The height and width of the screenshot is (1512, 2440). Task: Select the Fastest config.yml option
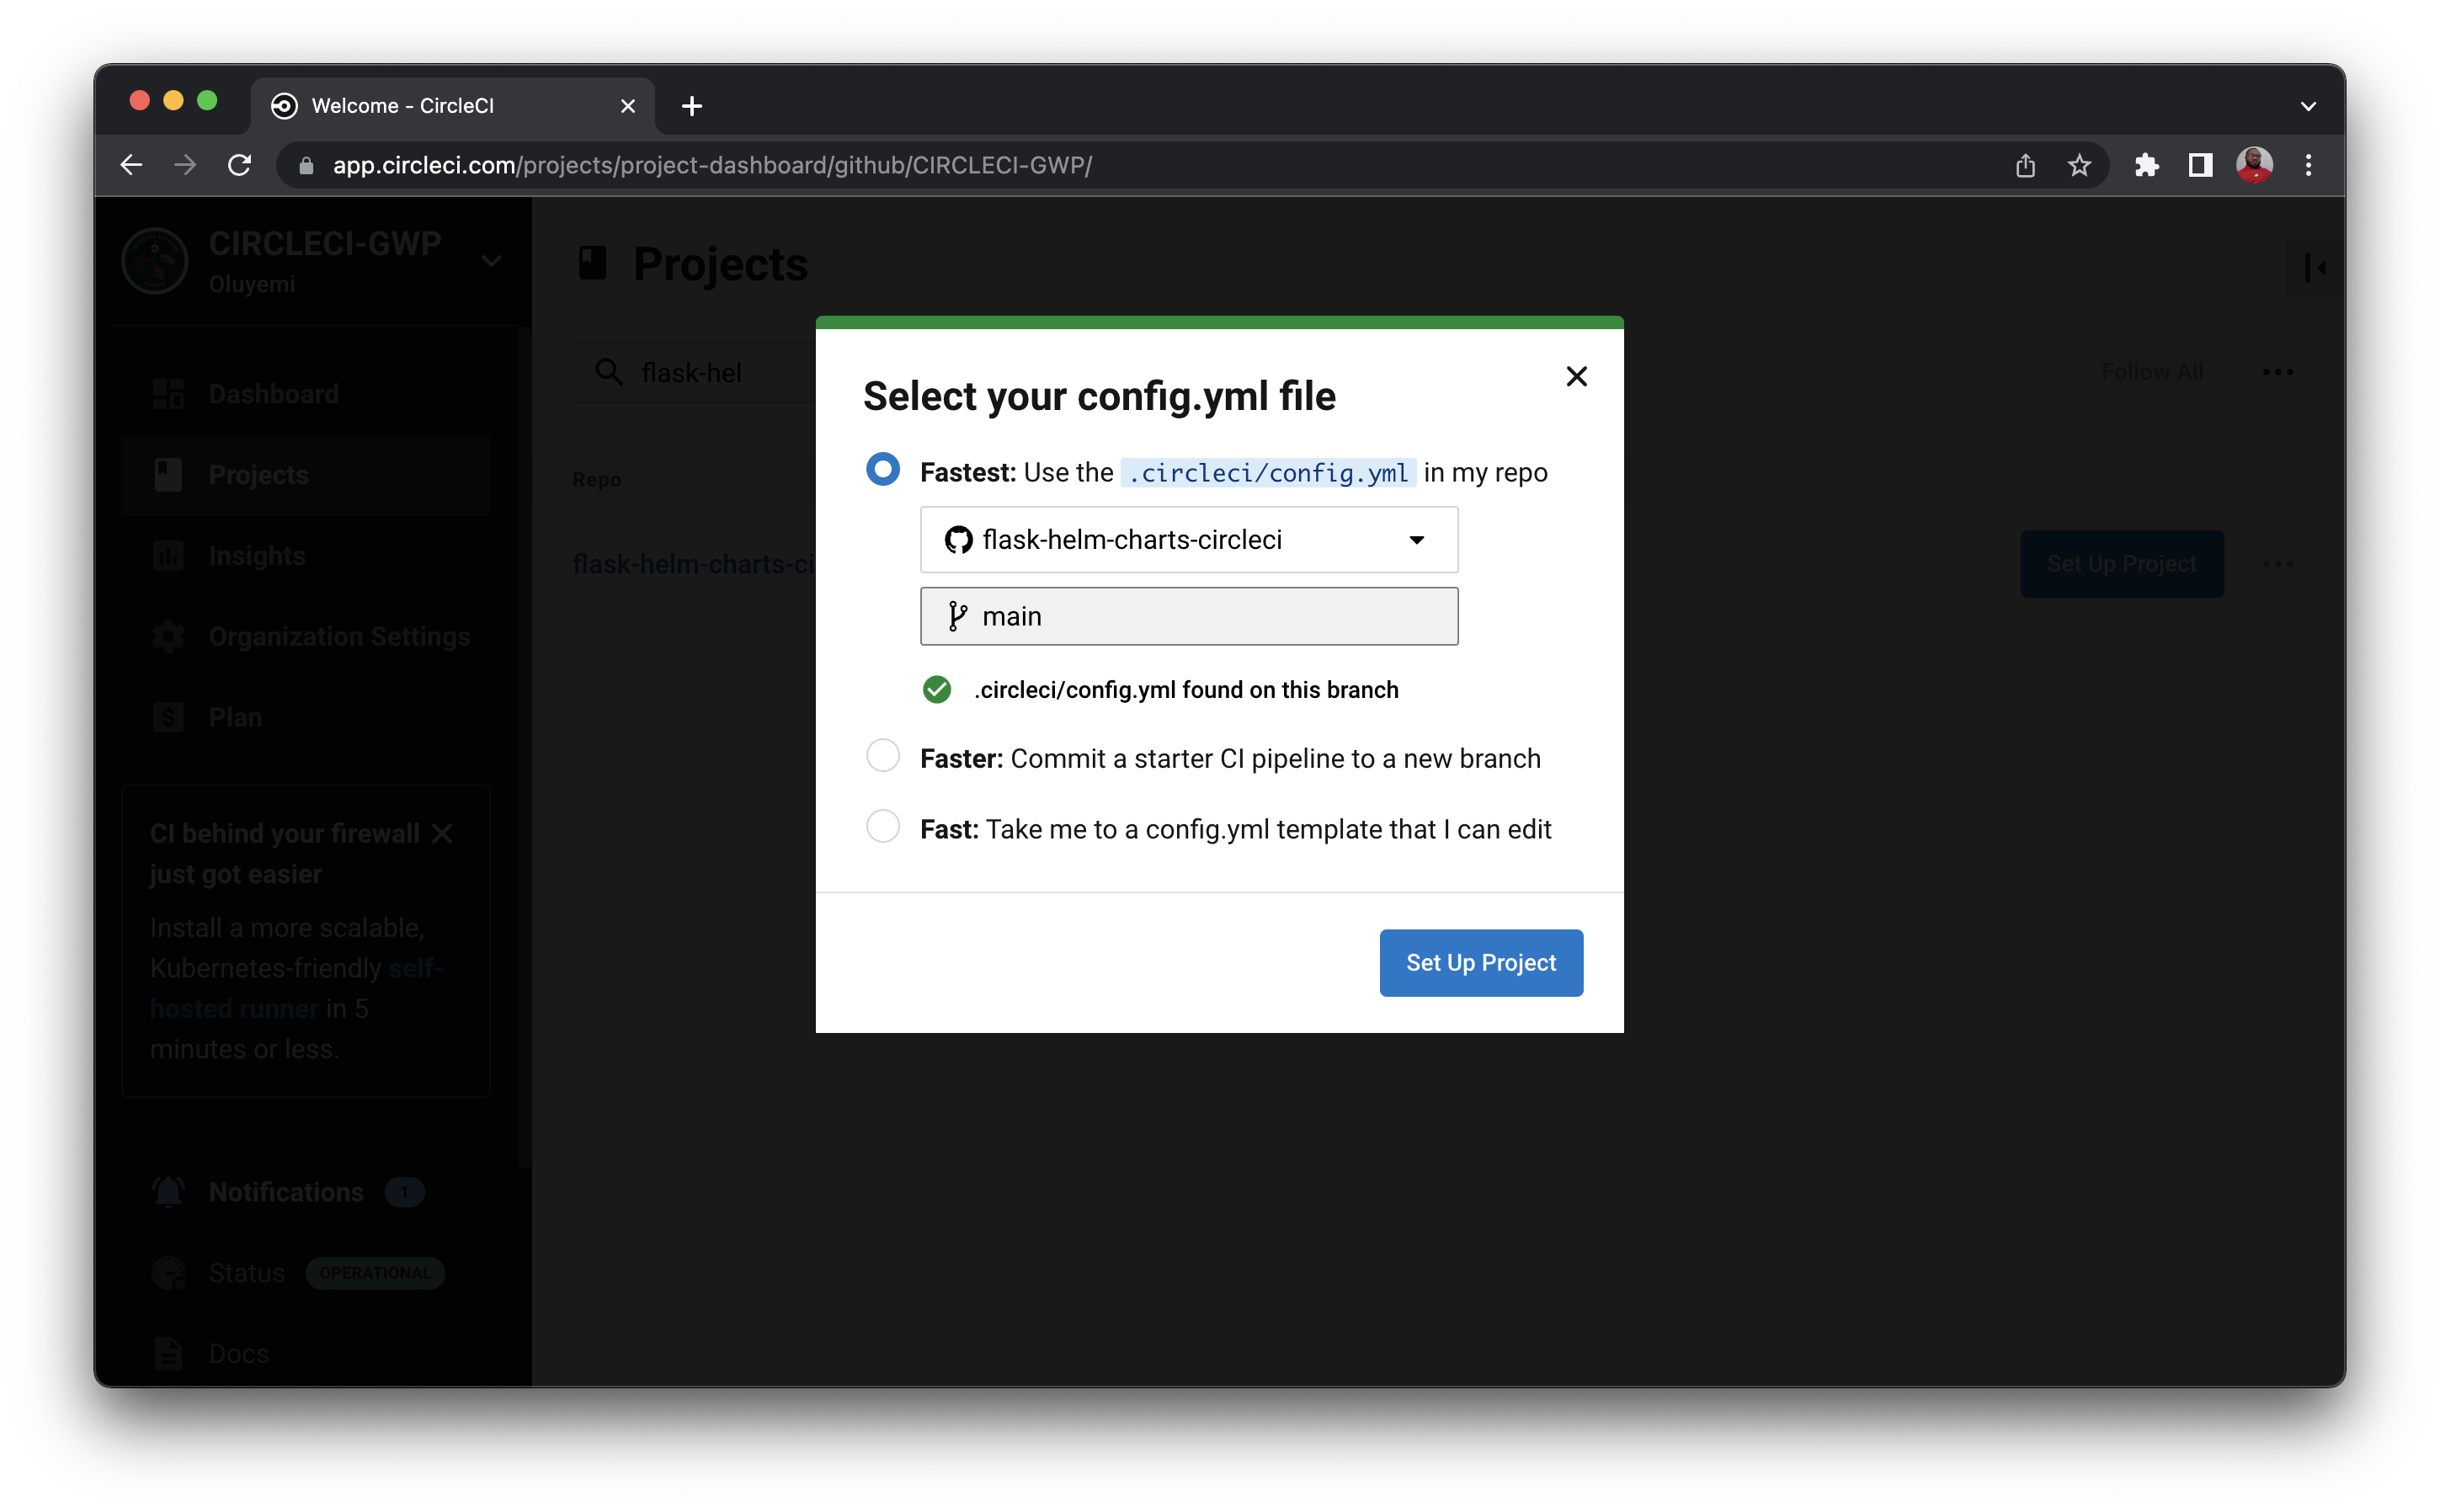coord(882,469)
